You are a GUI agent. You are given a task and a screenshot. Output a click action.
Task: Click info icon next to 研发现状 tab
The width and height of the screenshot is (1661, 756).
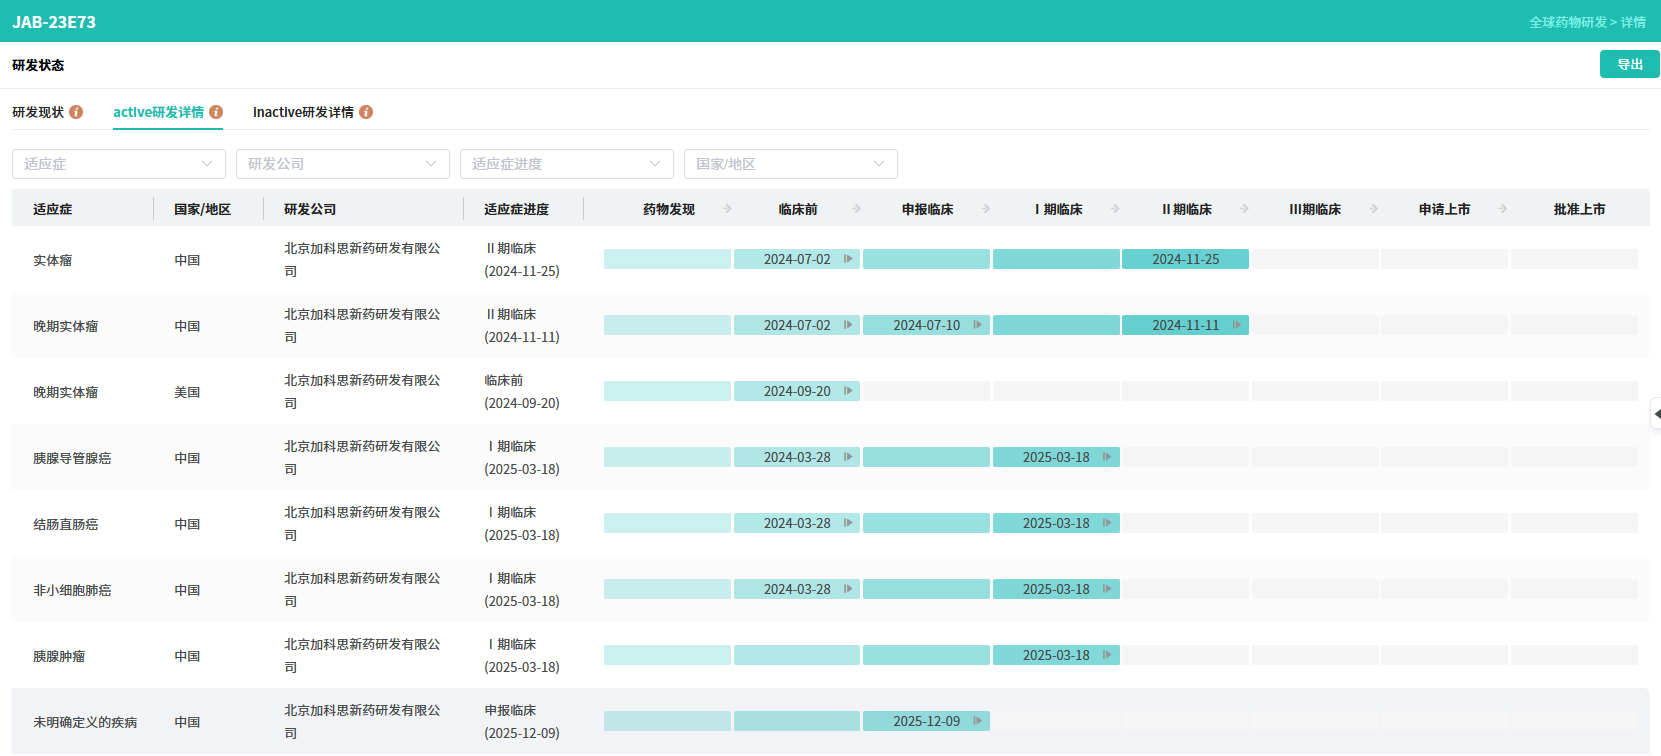tap(76, 112)
